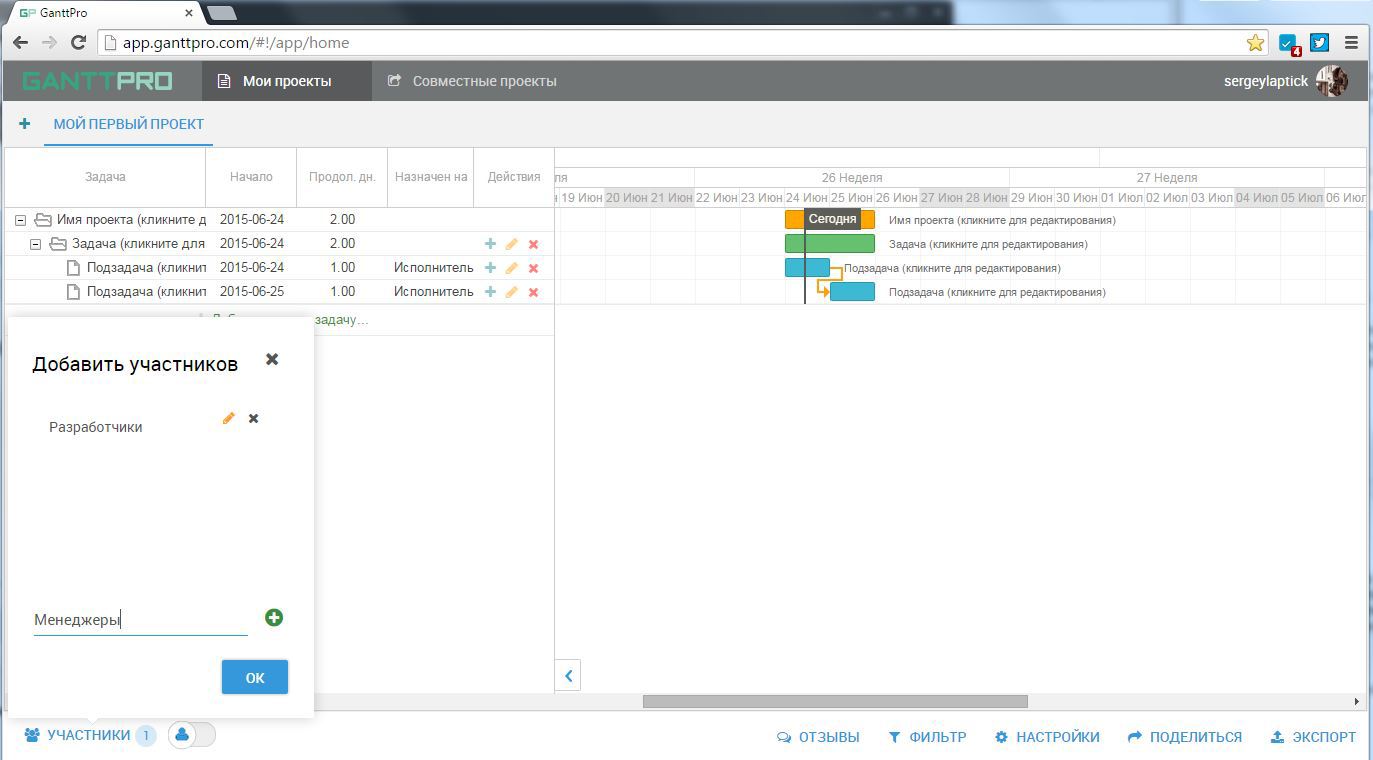Click the green Задача bar in Gantt chart
The image size is (1373, 760).
(x=830, y=244)
